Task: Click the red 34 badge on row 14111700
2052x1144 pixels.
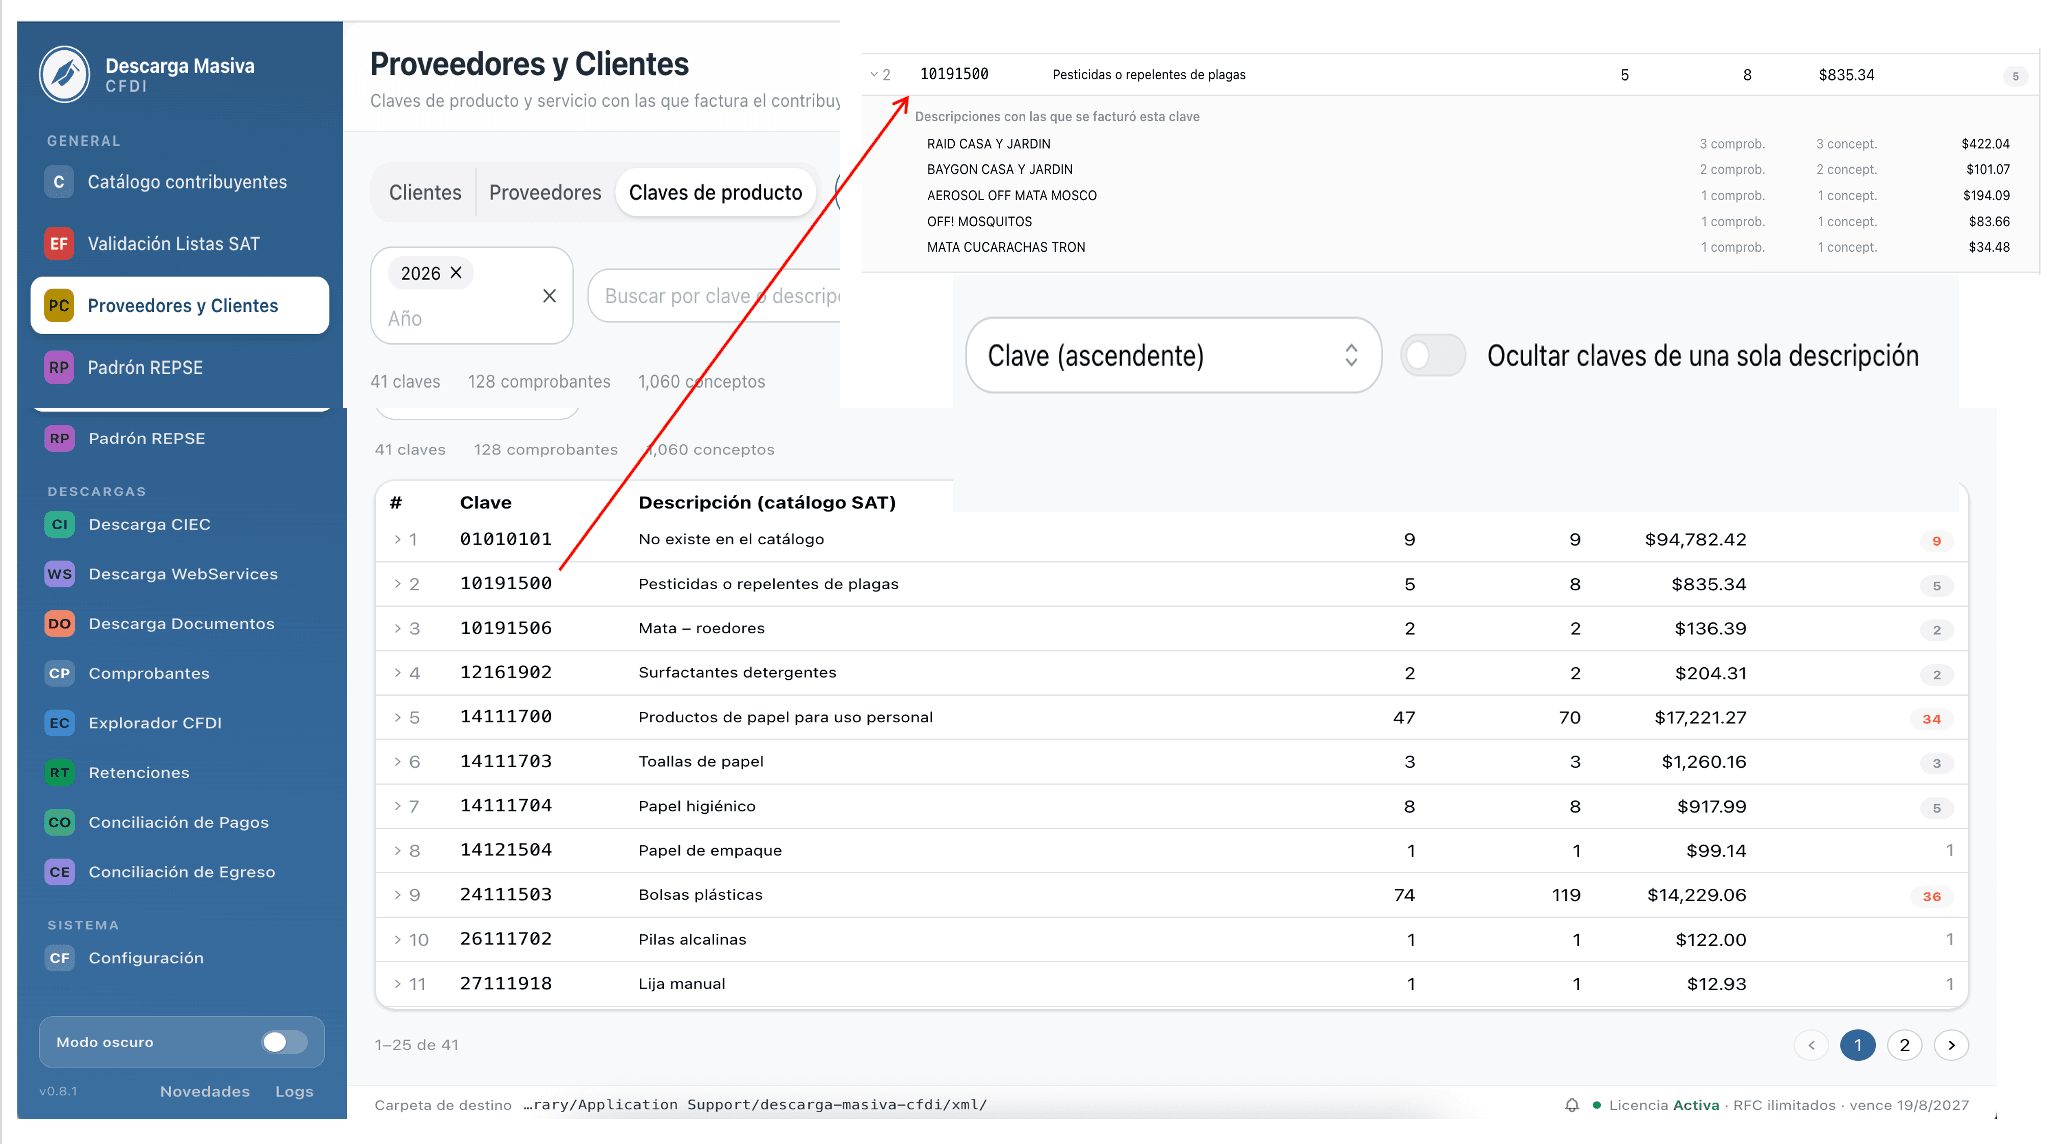Action: 1931,719
